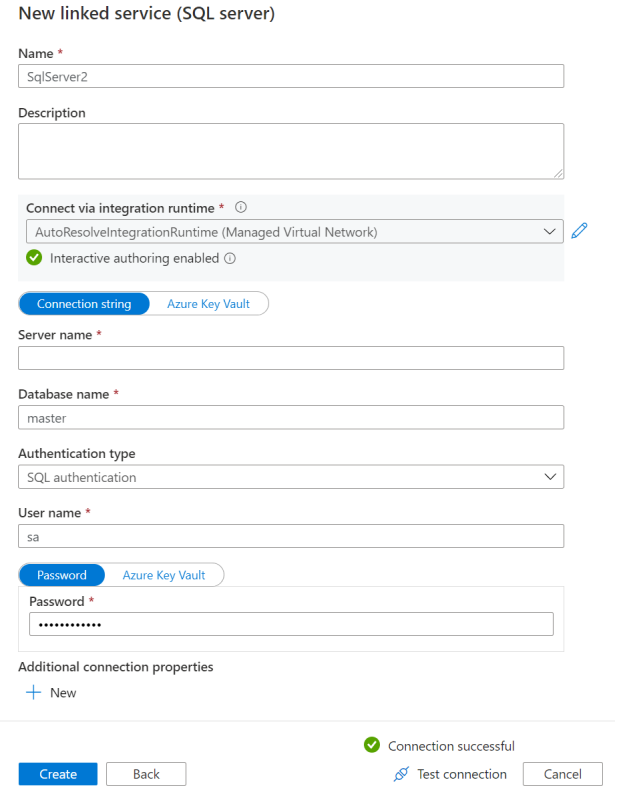Go Back to the previous step
The width and height of the screenshot is (630, 806).
145,774
